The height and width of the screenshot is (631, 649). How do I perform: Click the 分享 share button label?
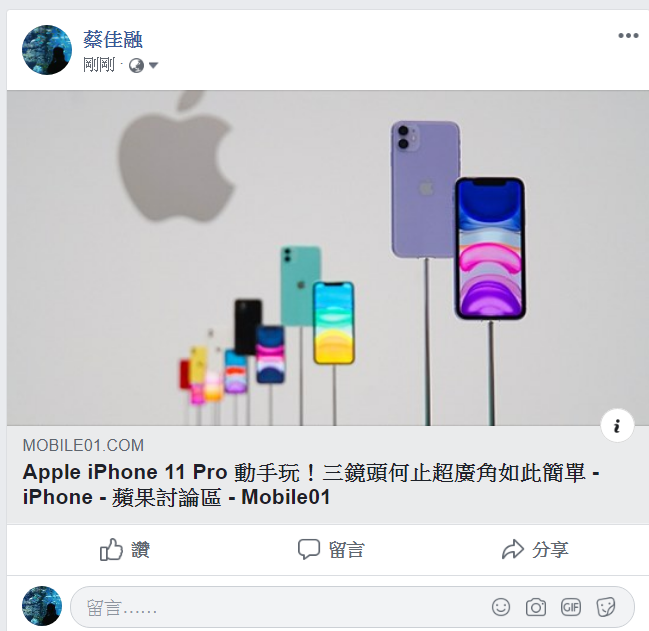point(550,549)
